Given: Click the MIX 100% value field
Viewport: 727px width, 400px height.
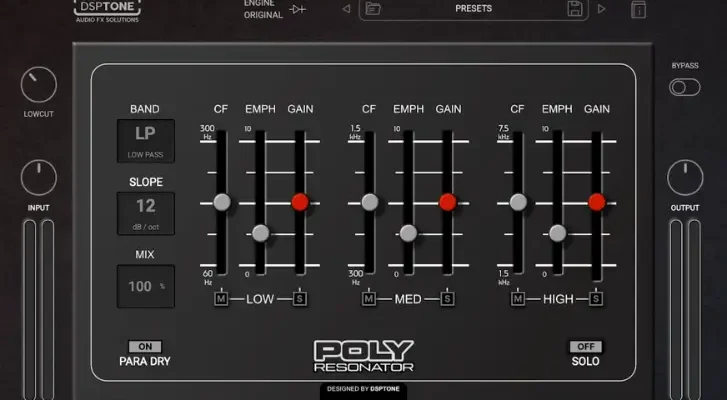Looking at the screenshot, I should [x=146, y=286].
